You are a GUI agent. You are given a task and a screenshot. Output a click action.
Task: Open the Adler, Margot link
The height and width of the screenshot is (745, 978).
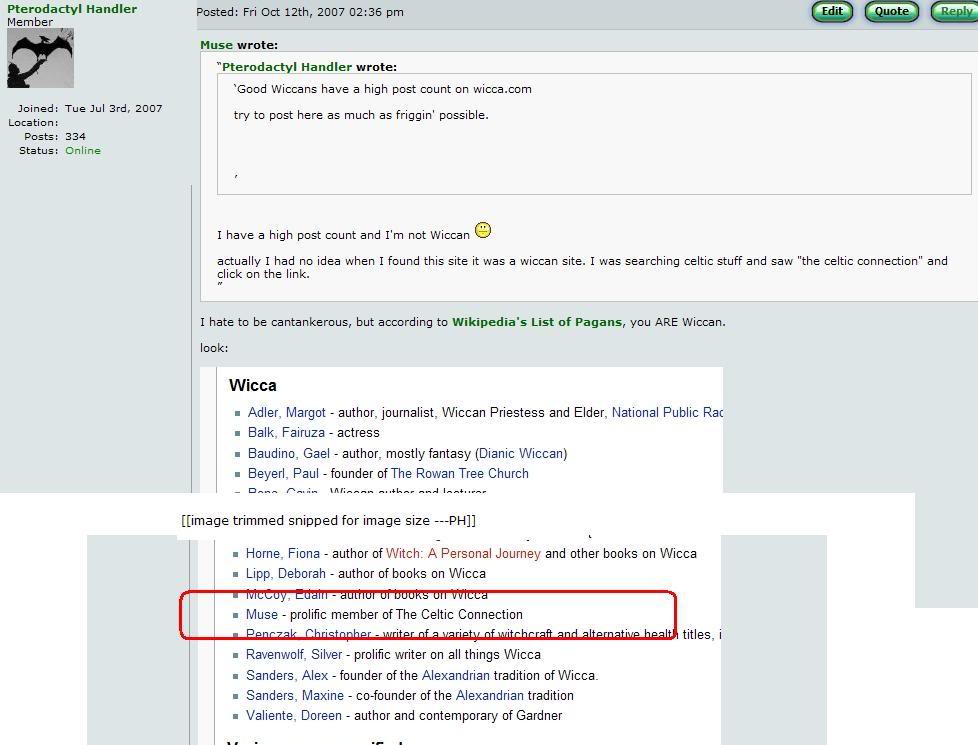(286, 412)
